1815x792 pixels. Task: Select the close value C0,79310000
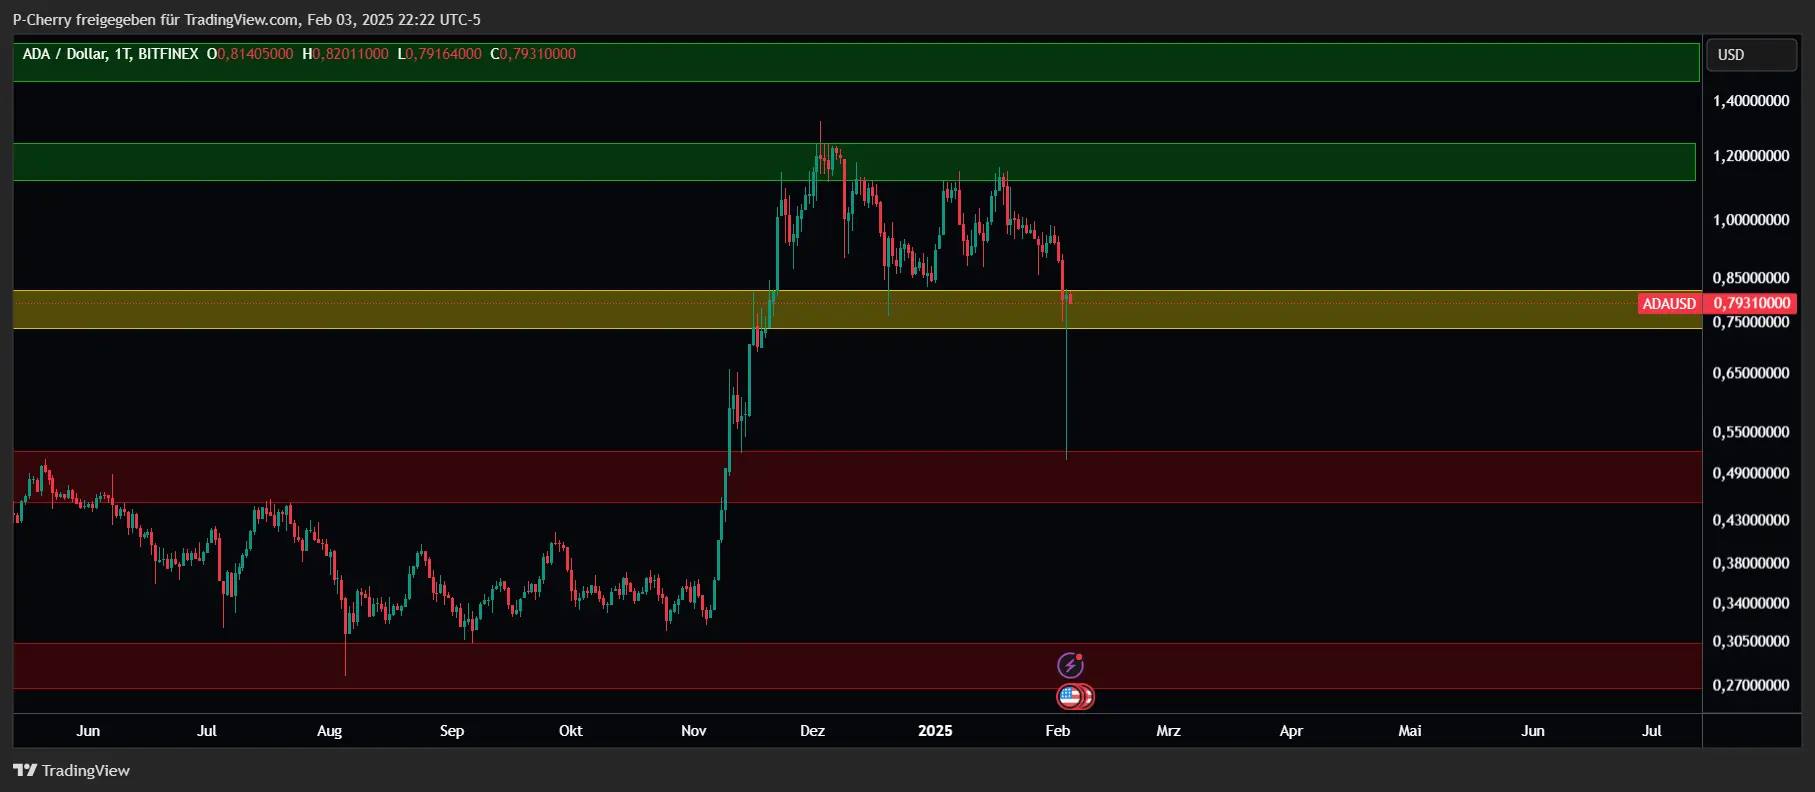(533, 54)
